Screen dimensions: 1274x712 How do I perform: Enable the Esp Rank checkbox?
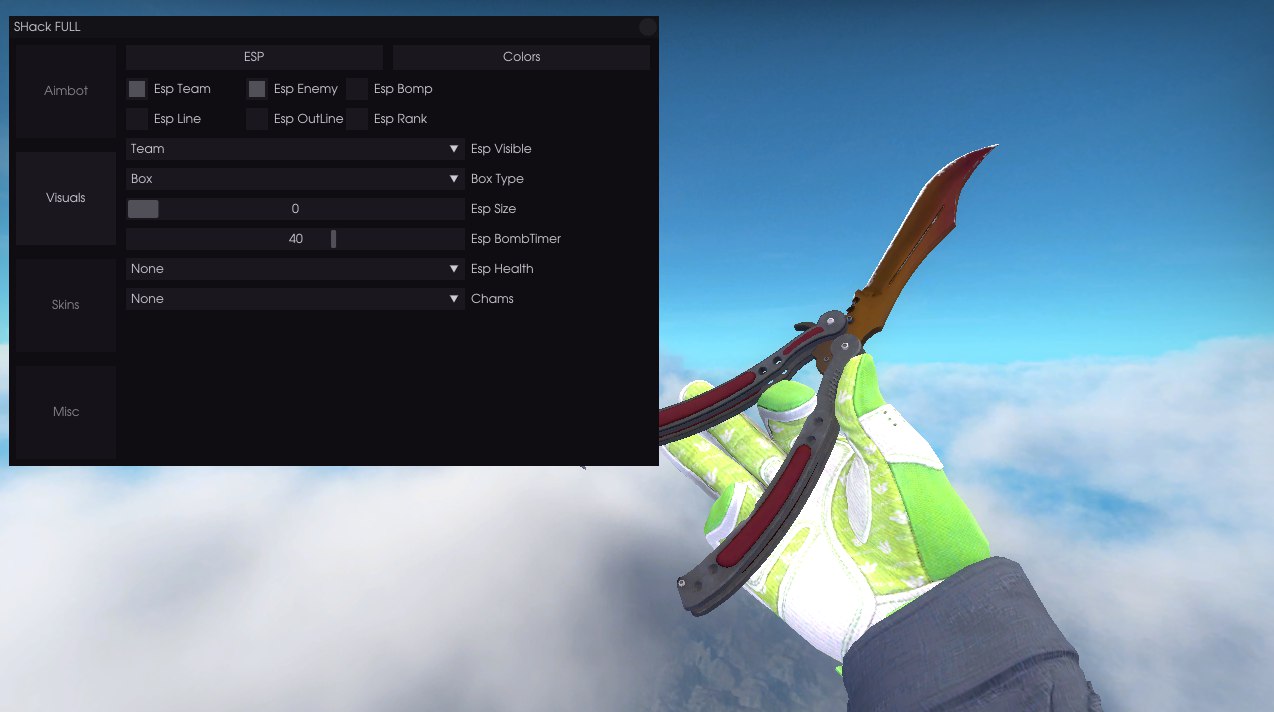tap(357, 119)
